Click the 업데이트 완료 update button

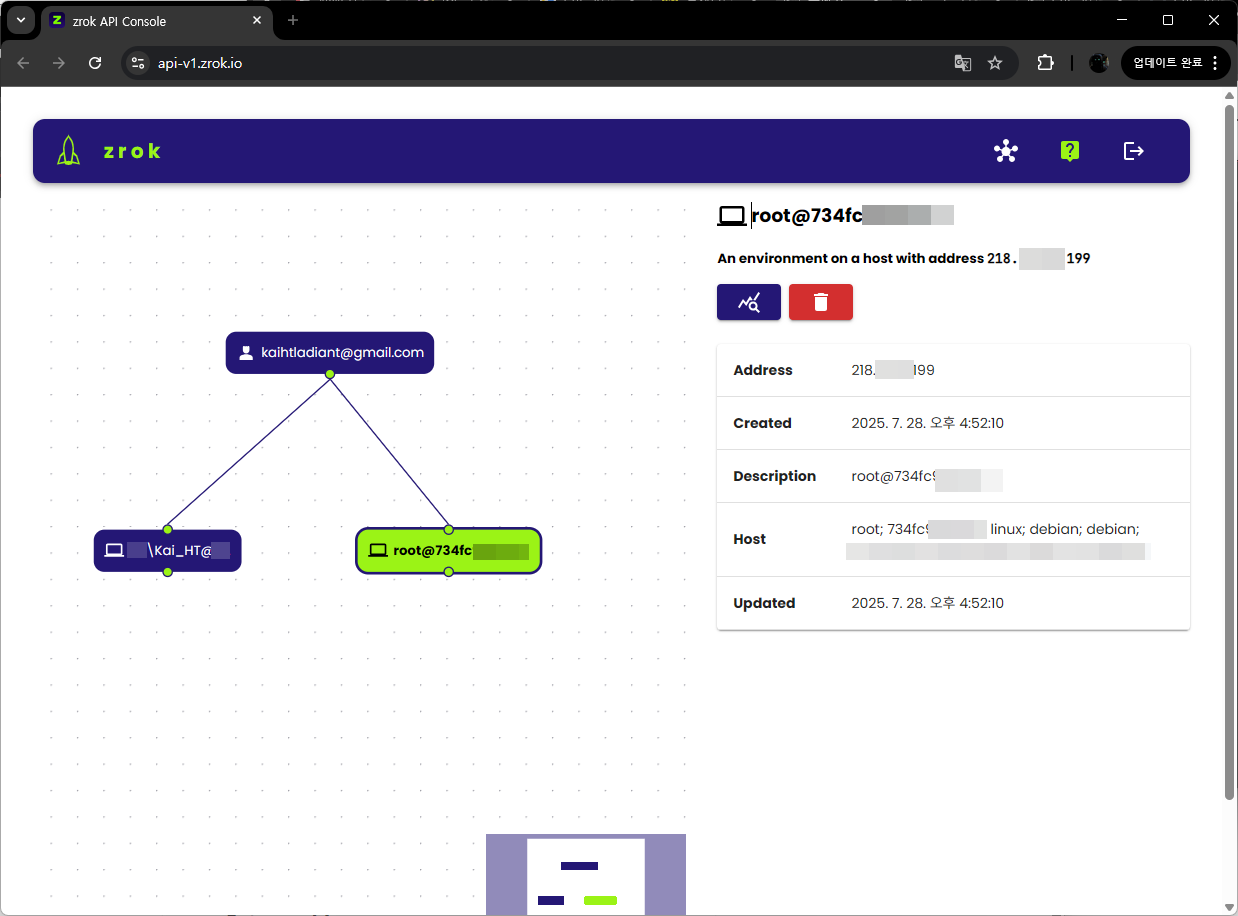(1175, 63)
